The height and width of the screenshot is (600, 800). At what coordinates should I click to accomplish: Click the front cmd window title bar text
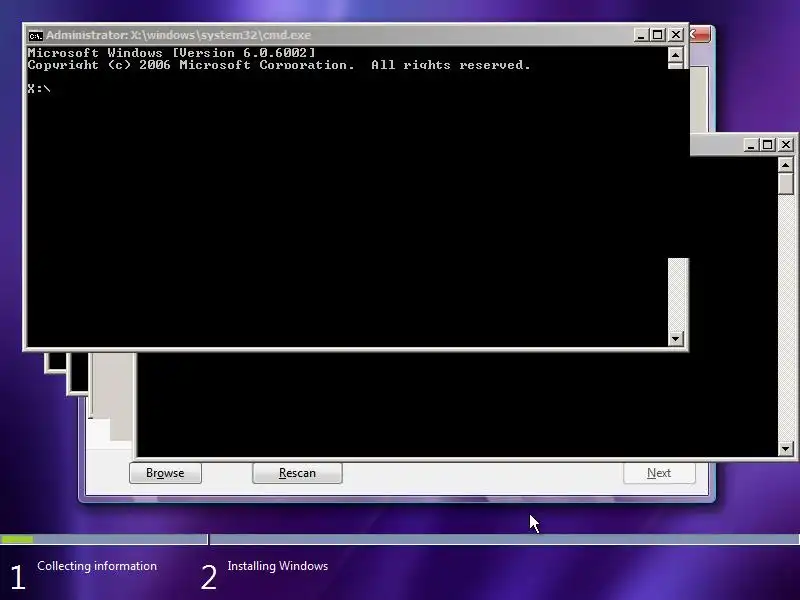[178, 35]
